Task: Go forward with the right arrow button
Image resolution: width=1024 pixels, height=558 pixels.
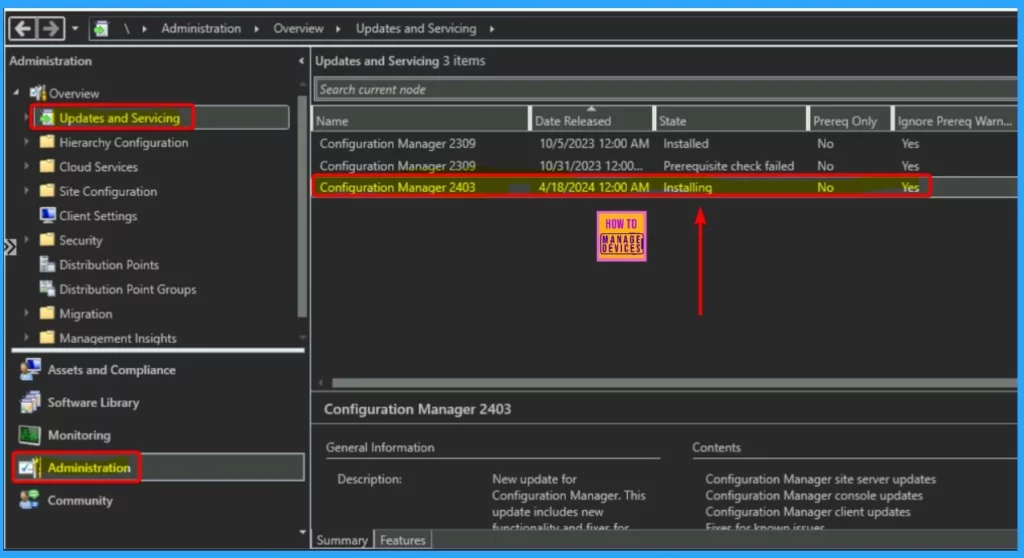Action: 50,29
